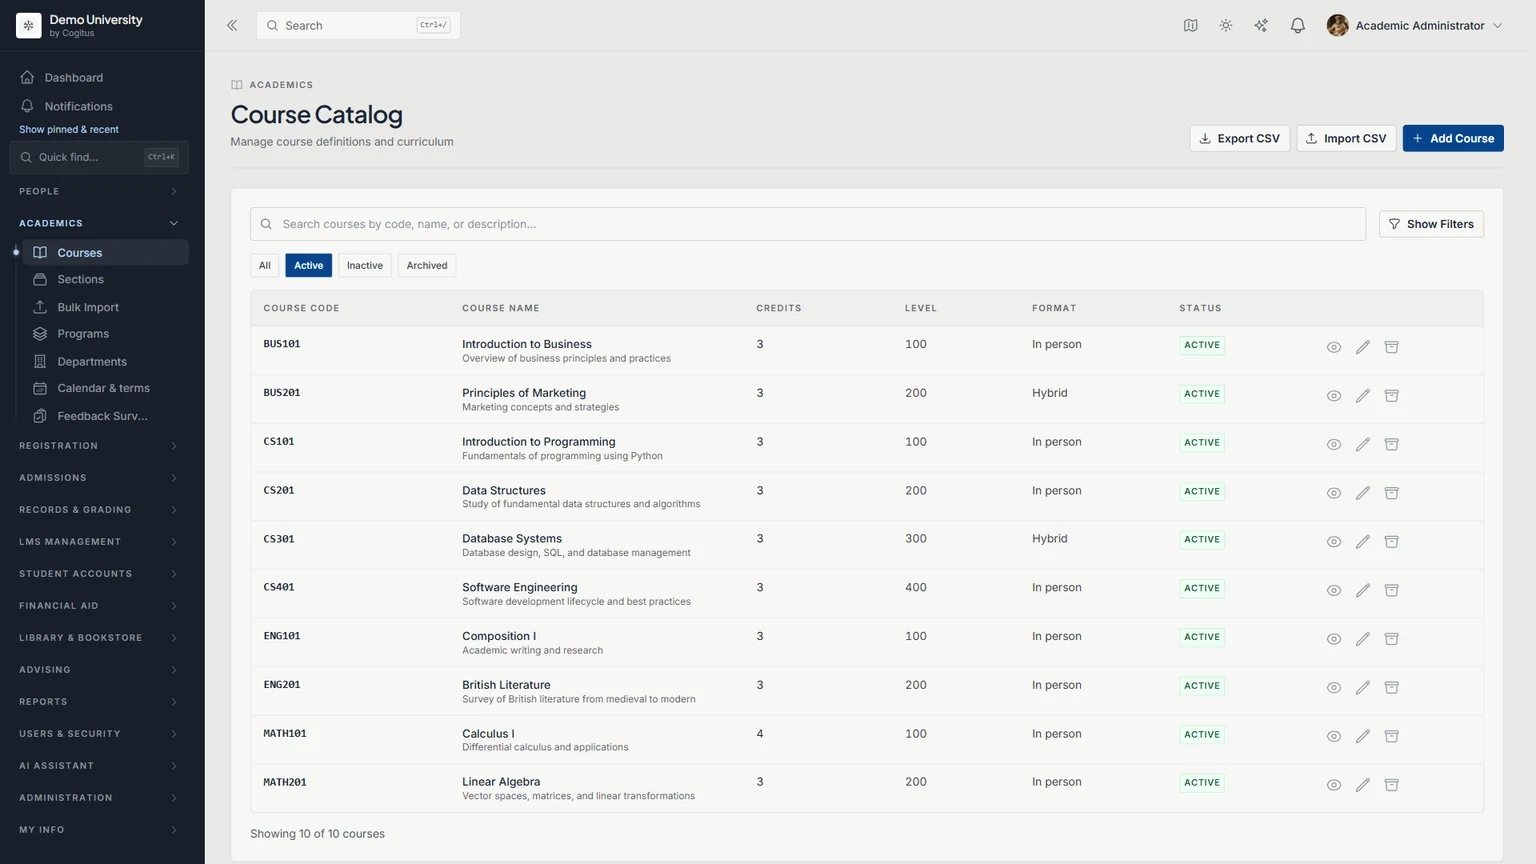1536x864 pixels.
Task: Expand the Financial Aid section
Action: tap(98, 606)
